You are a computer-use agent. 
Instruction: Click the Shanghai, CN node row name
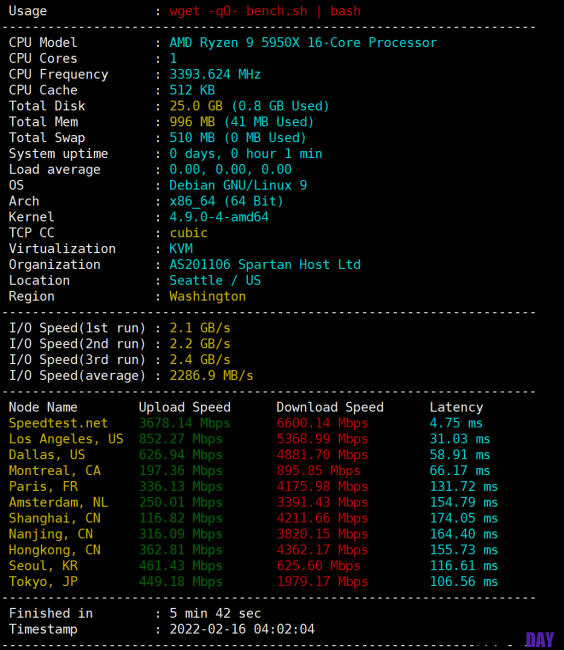pyautogui.click(x=54, y=518)
